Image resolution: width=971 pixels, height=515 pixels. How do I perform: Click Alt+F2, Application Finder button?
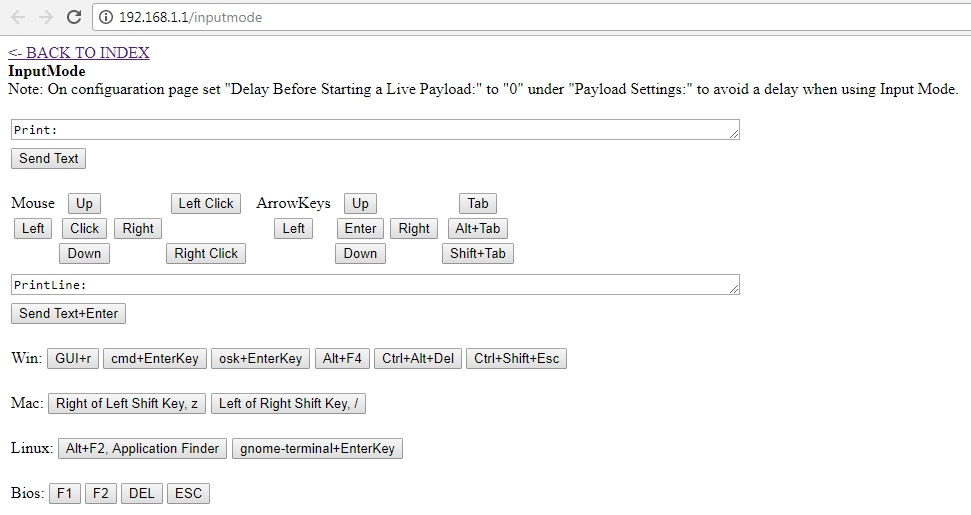click(142, 448)
